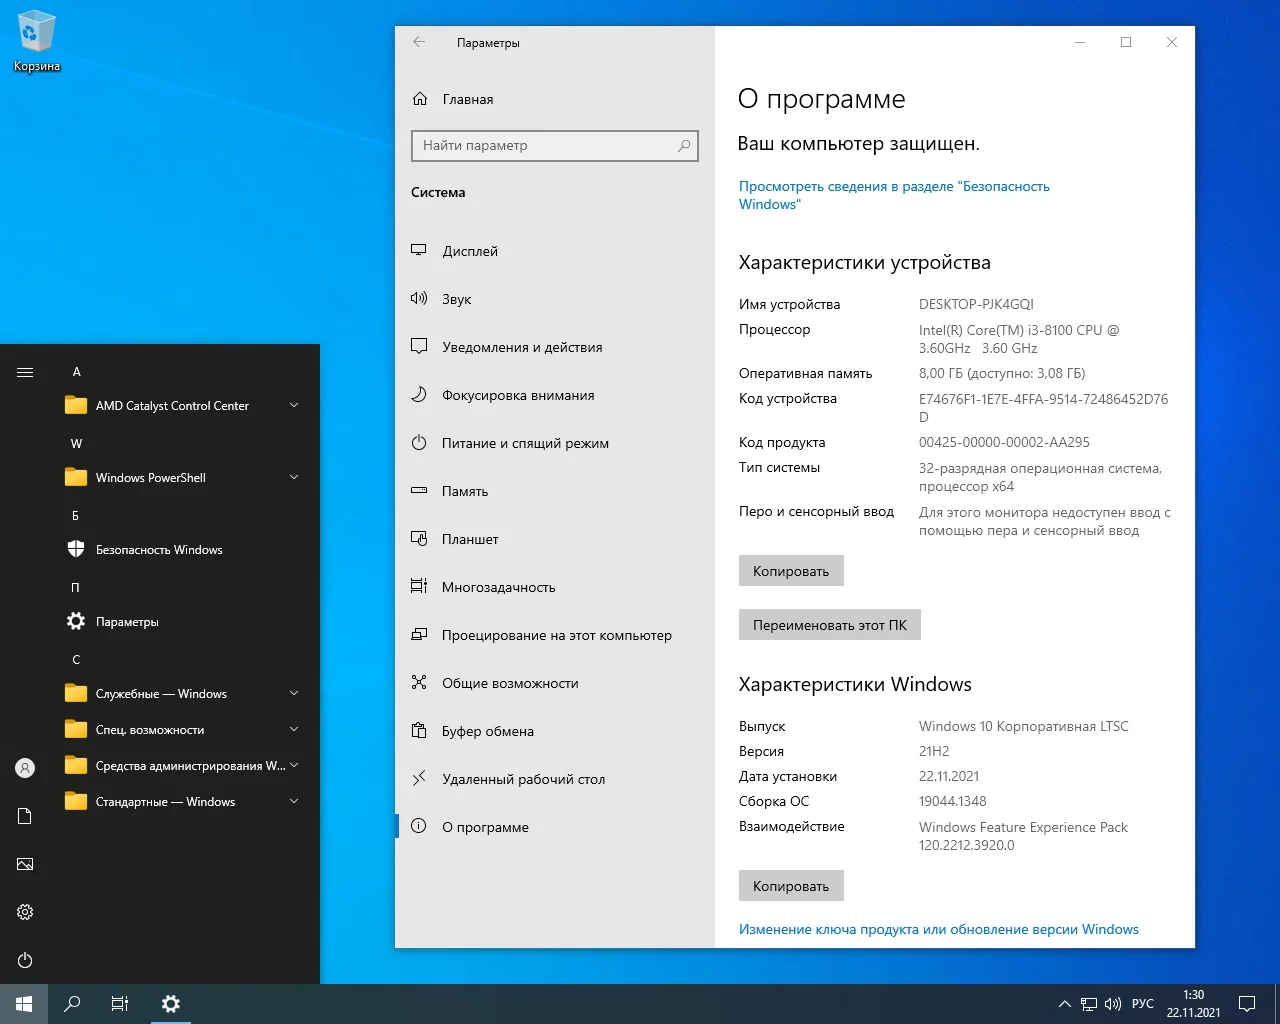Viewport: 1280px width, 1024px height.
Task: Click the Характеристики устройства heading
Action: click(865, 263)
